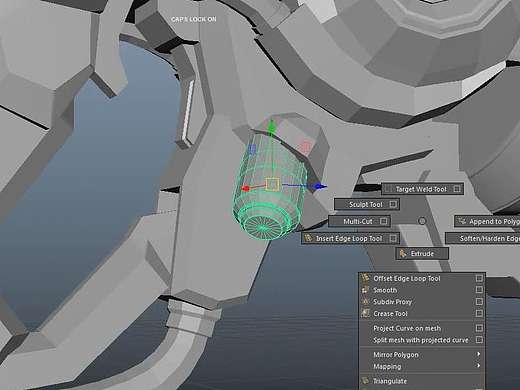The height and width of the screenshot is (390, 520).
Task: Select Insert Edge Loop Tool
Action: tap(350, 238)
